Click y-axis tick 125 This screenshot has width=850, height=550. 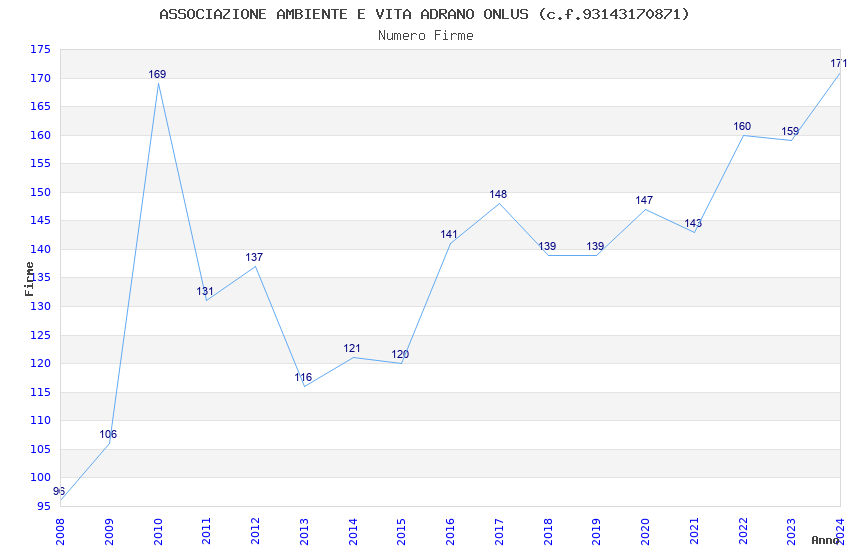40,335
